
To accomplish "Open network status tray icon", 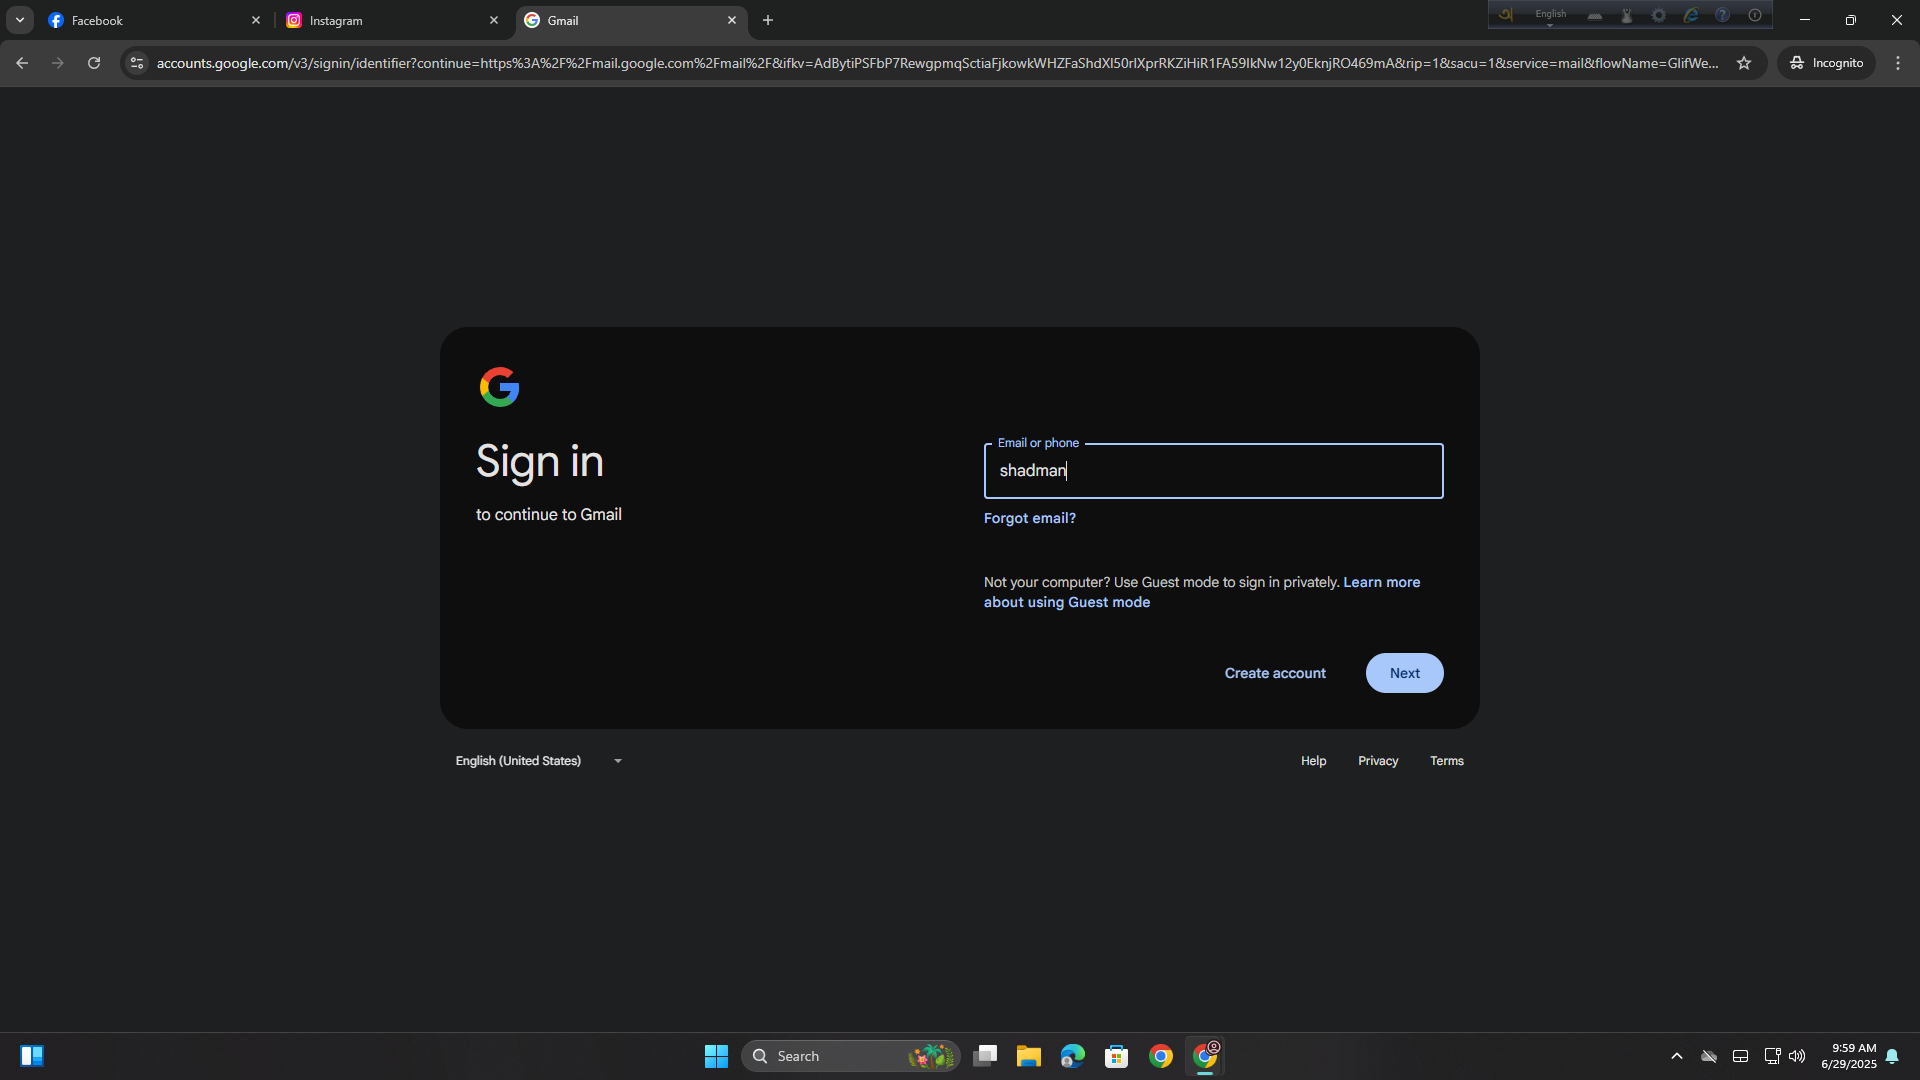I will [x=1772, y=1056].
